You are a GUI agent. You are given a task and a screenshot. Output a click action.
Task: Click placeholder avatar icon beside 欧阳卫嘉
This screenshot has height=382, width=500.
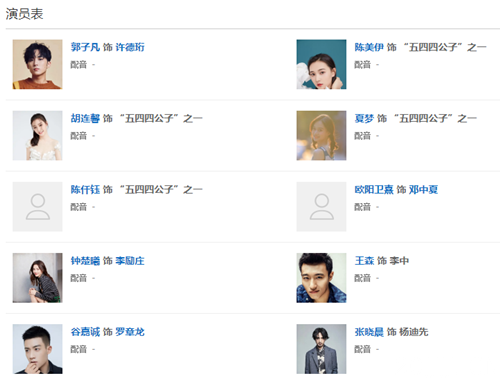tap(321, 207)
